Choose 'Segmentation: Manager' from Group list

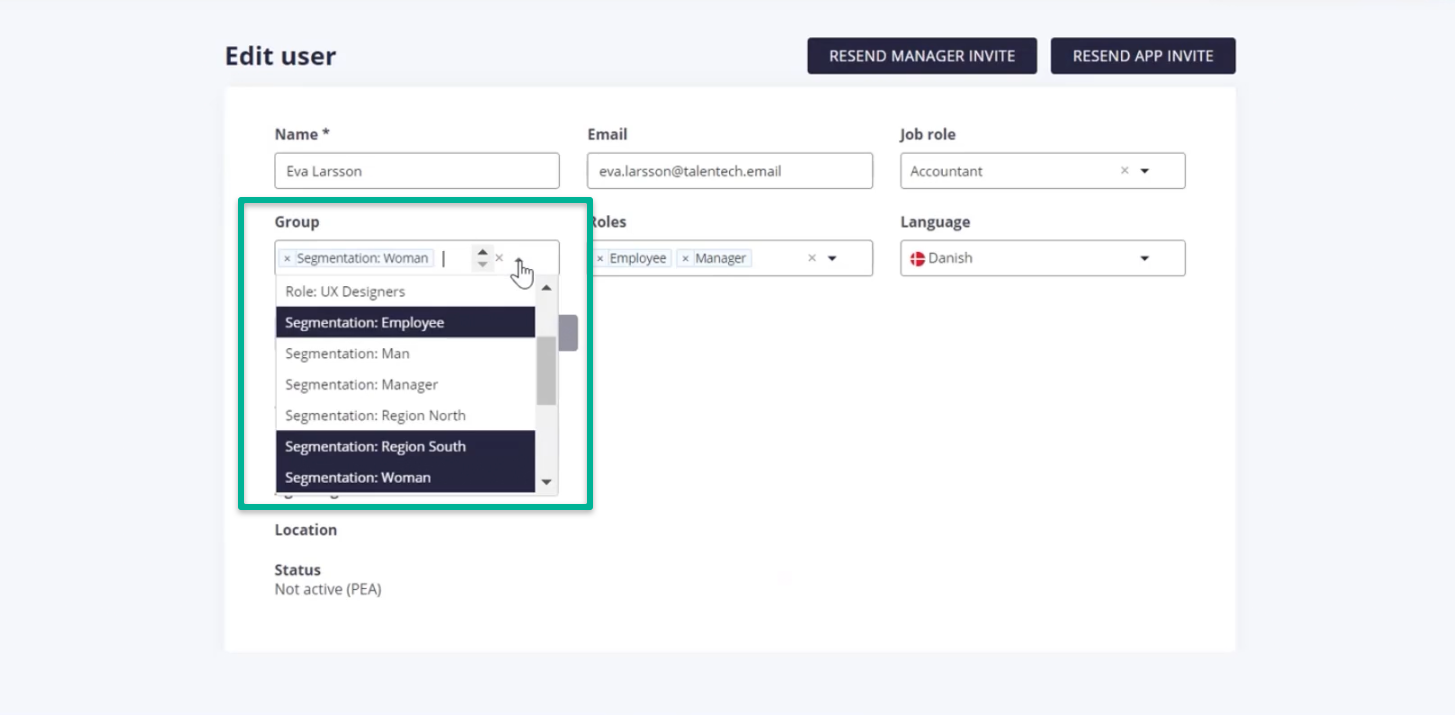[406, 384]
